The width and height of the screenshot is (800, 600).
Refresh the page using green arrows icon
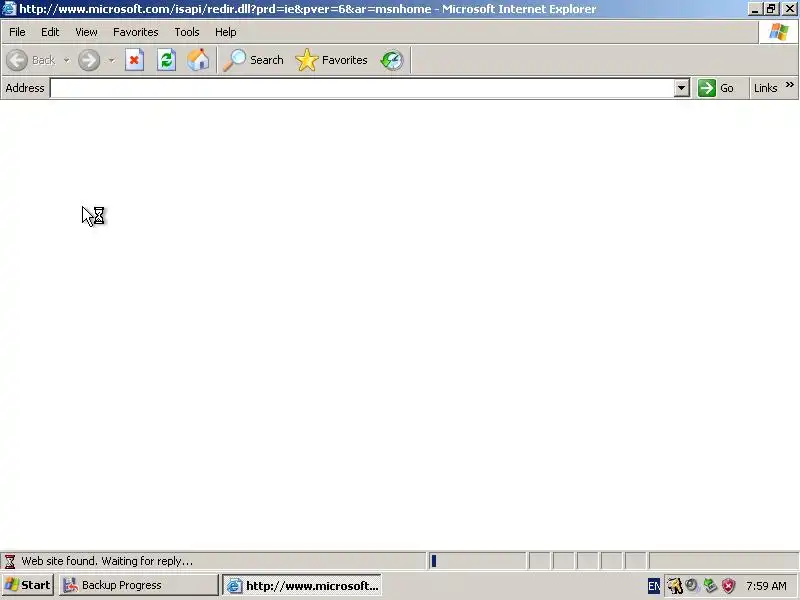(x=166, y=60)
